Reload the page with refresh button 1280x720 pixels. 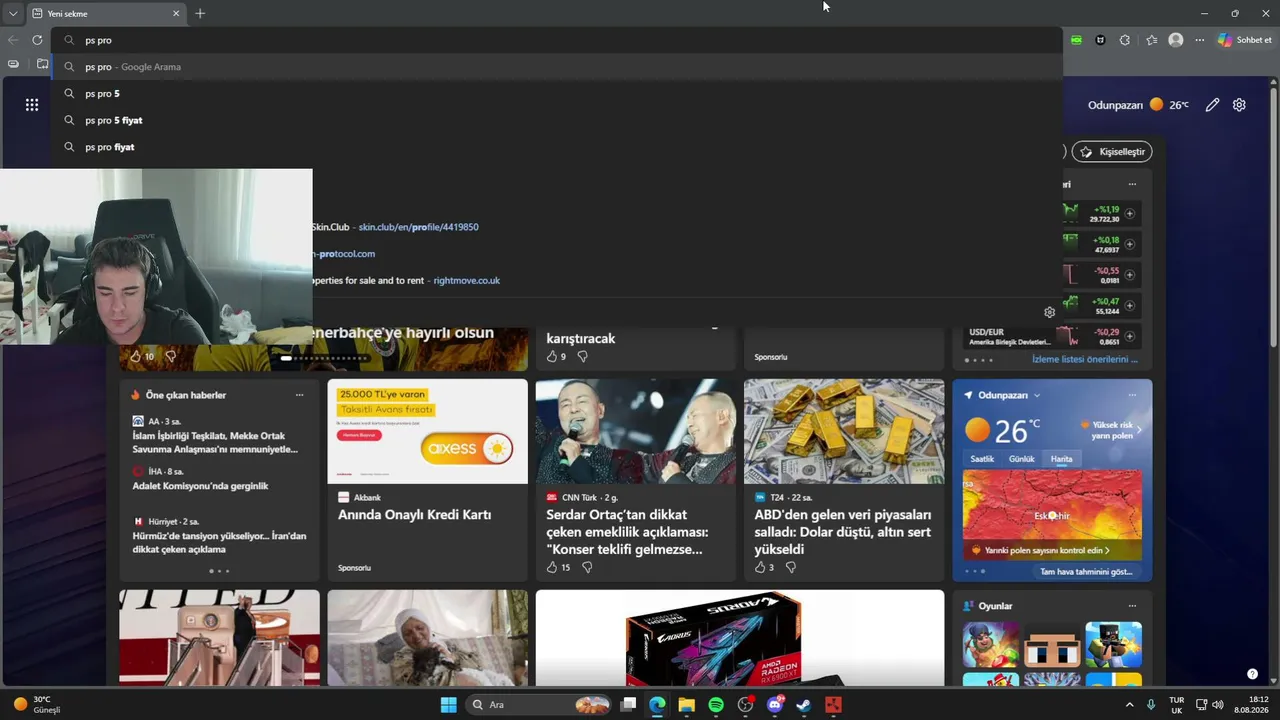[37, 40]
